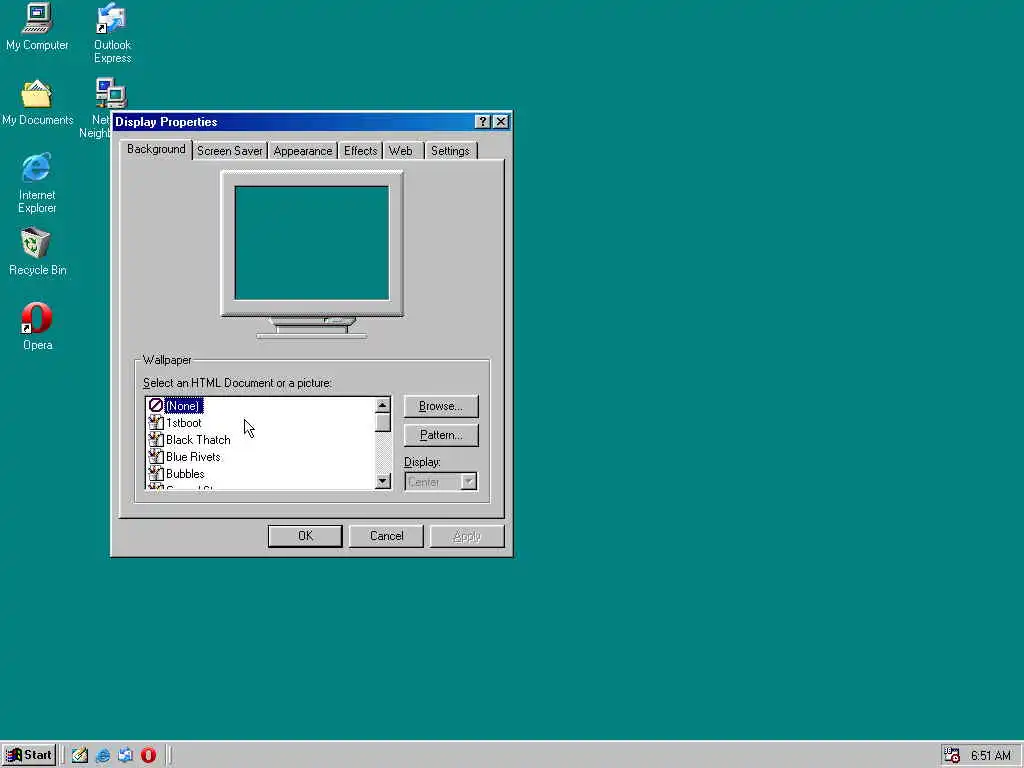Select the 1stboot wallpaper
Viewport: 1024px width, 768px height.
pyautogui.click(x=184, y=423)
